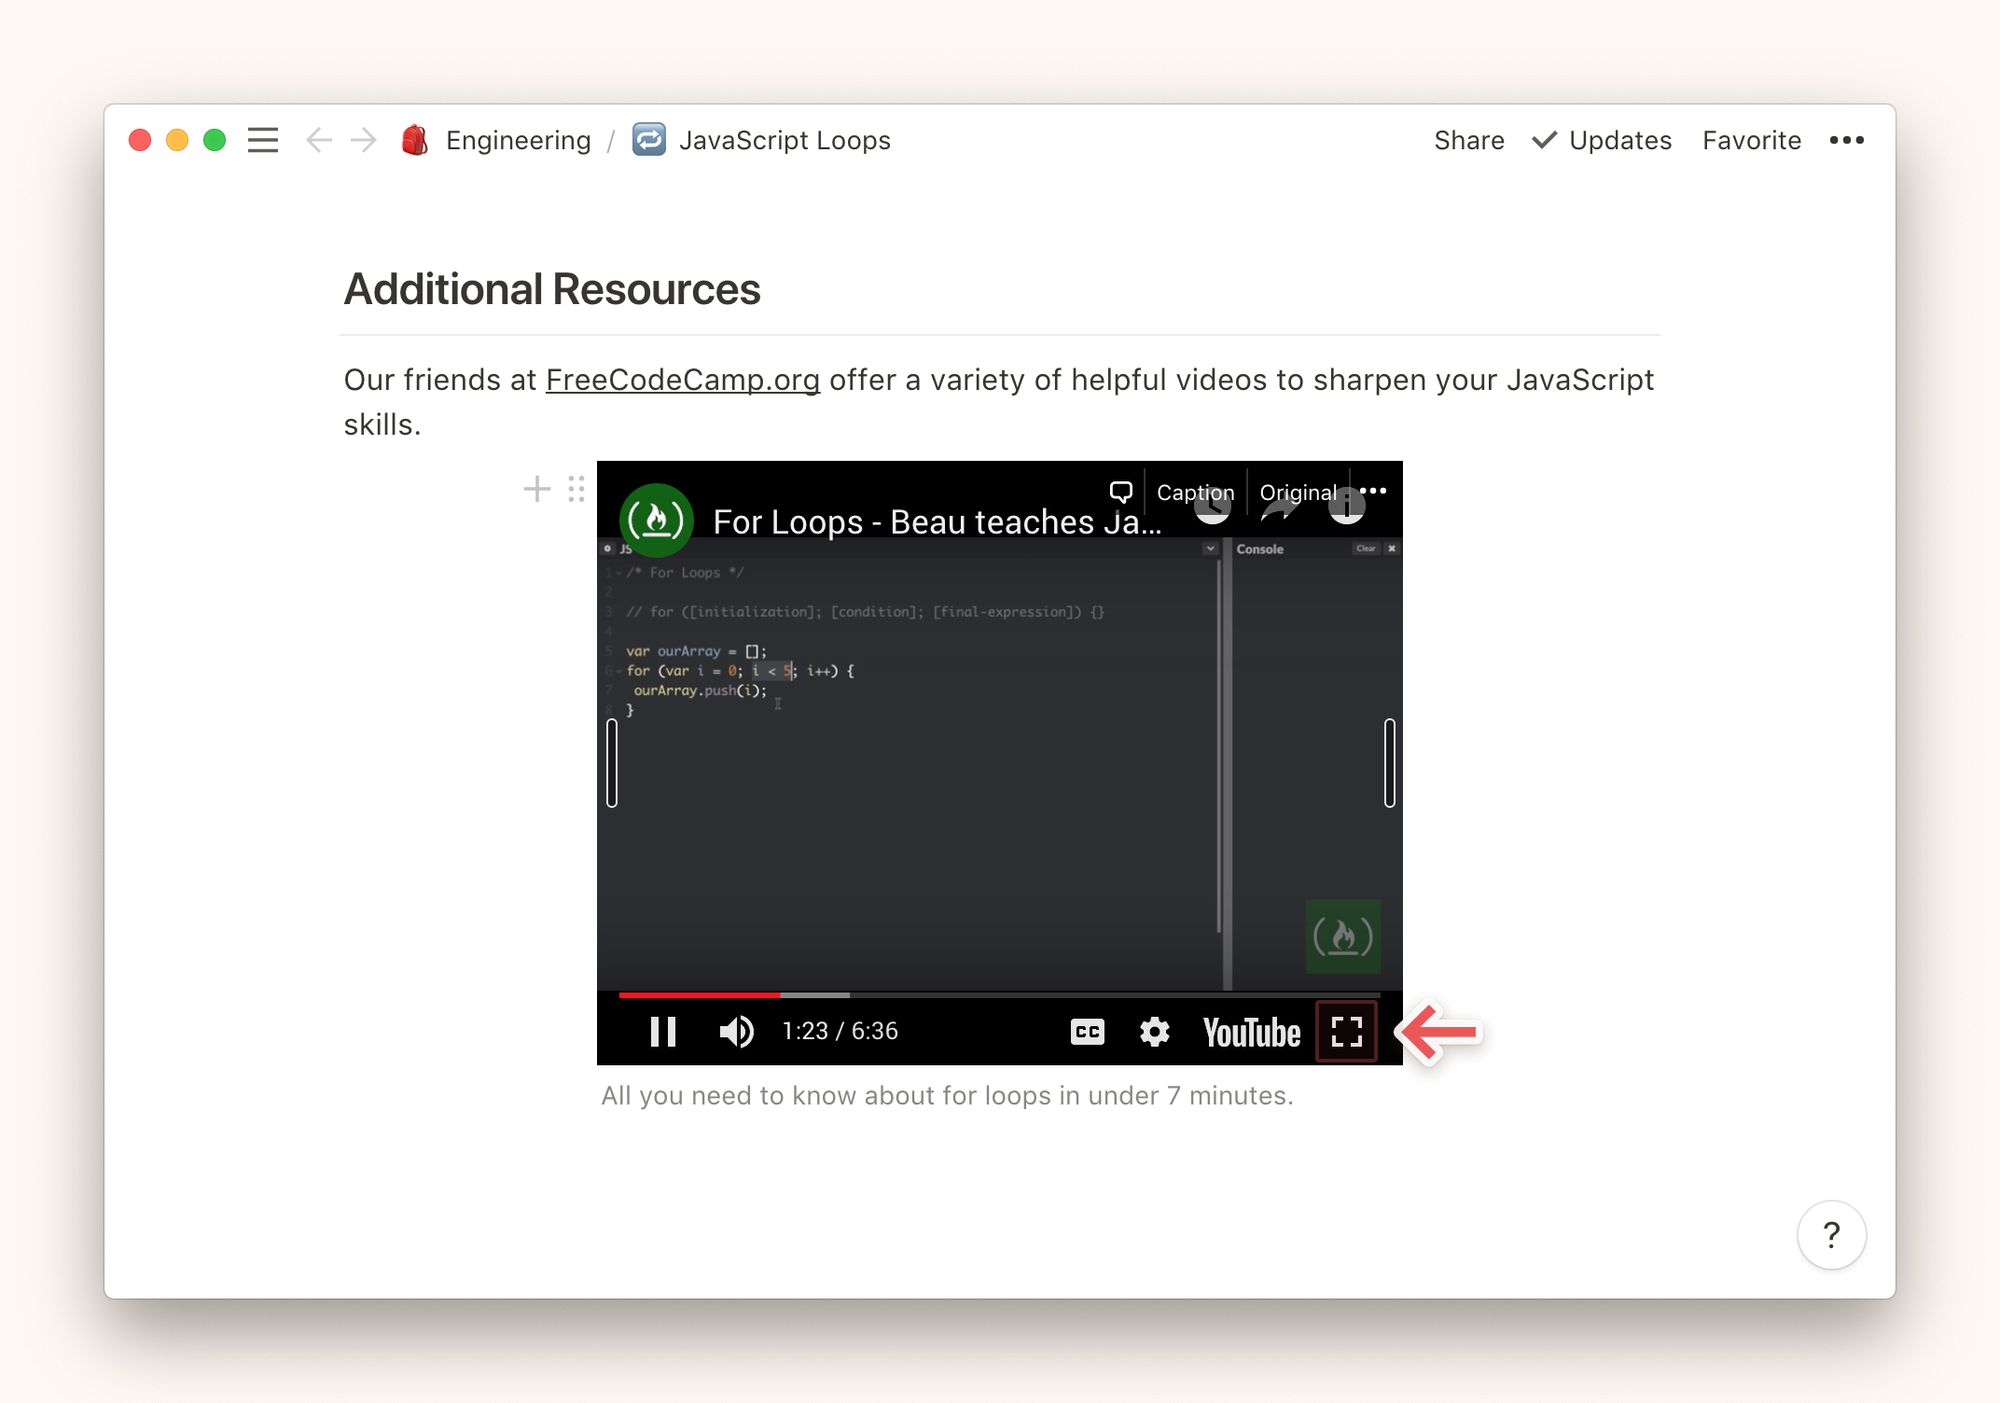
Task: Add a comment to the video block
Action: (x=1121, y=492)
